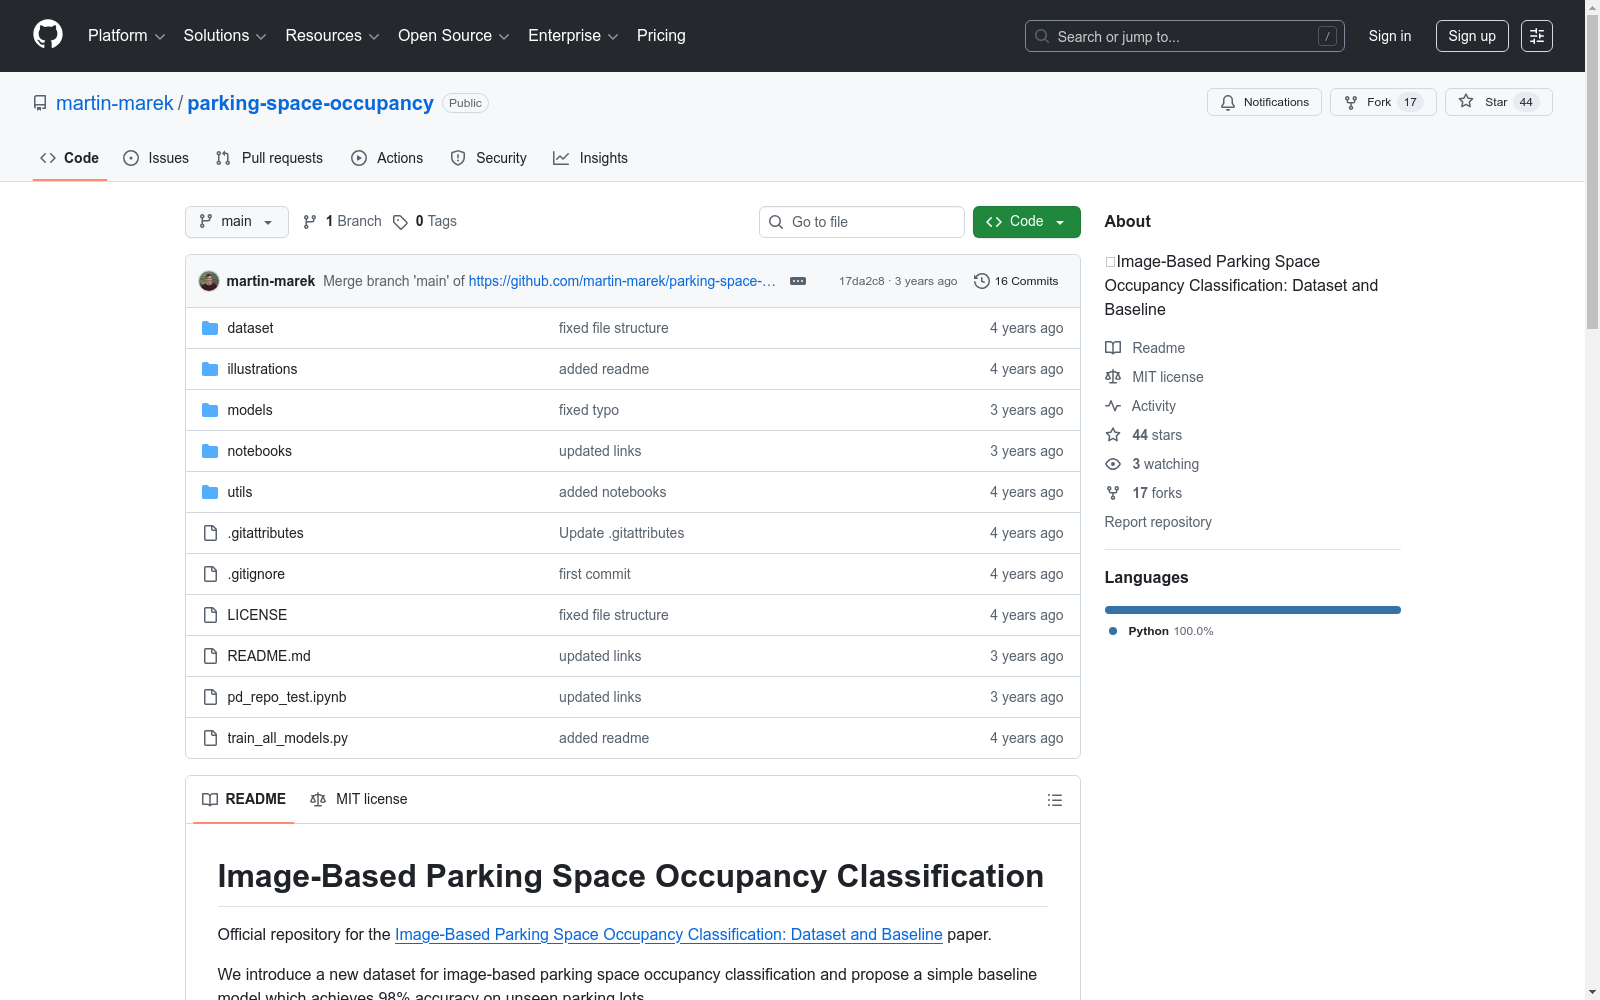
Task: Open the 16 Commits history link
Action: point(1016,281)
